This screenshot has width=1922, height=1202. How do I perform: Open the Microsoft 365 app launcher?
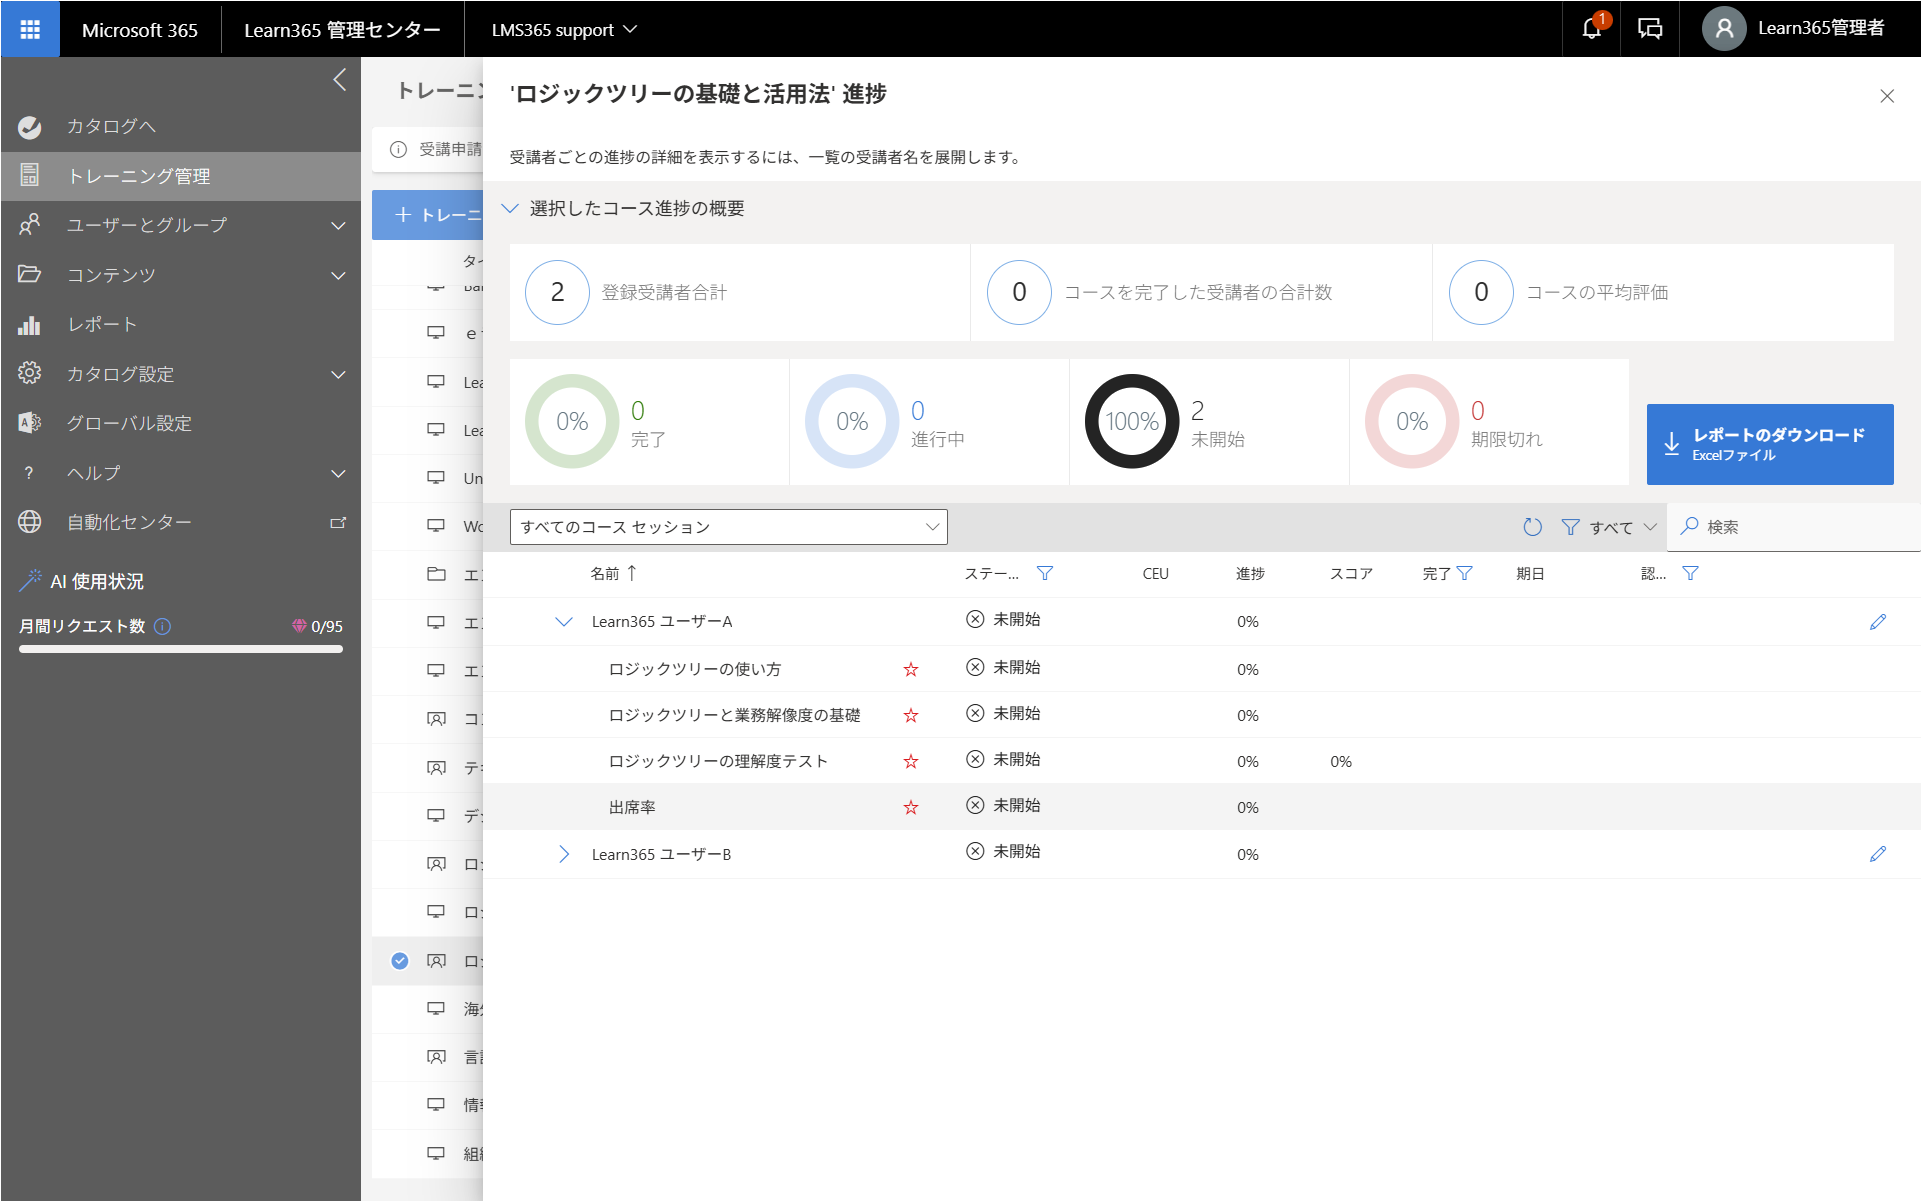click(x=30, y=29)
